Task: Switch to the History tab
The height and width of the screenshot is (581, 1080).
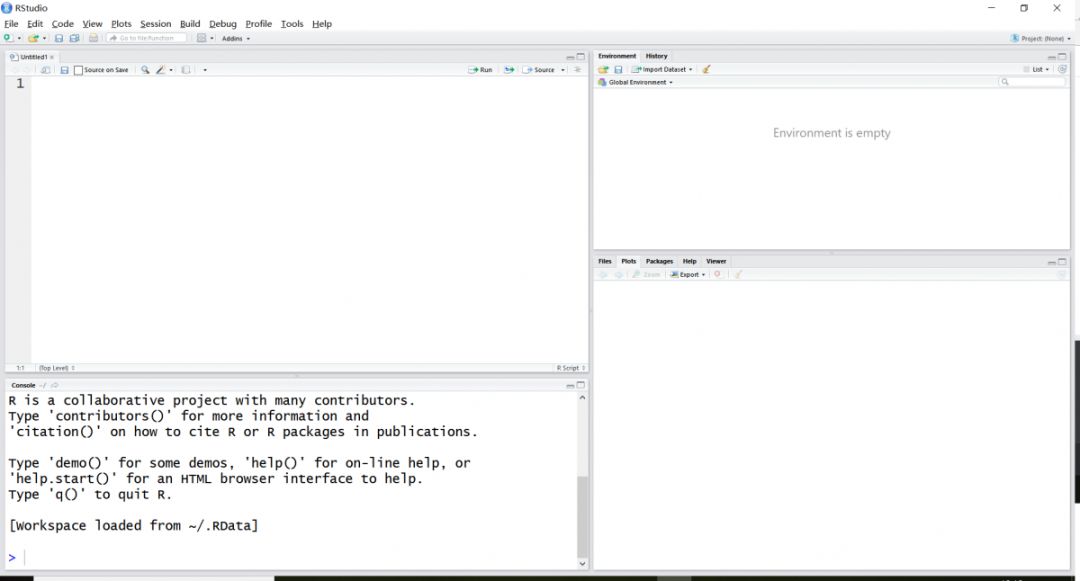Action: 656,56
